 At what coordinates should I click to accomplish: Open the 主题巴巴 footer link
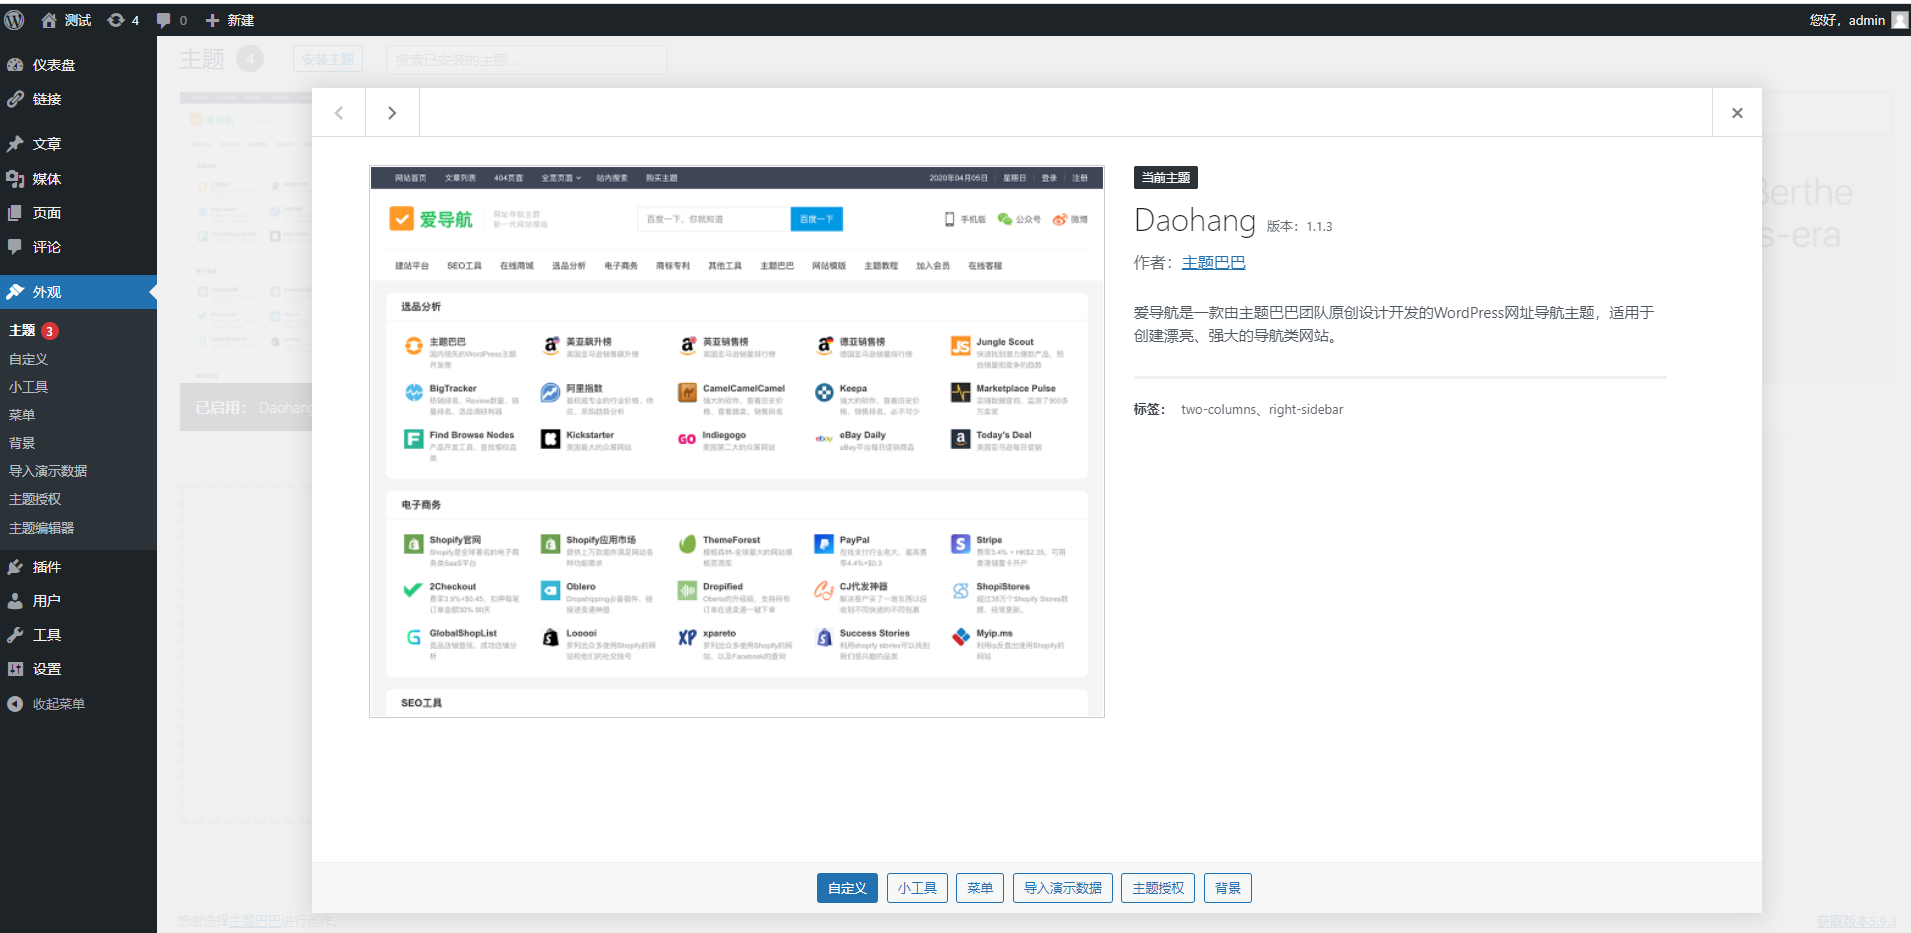pos(255,921)
